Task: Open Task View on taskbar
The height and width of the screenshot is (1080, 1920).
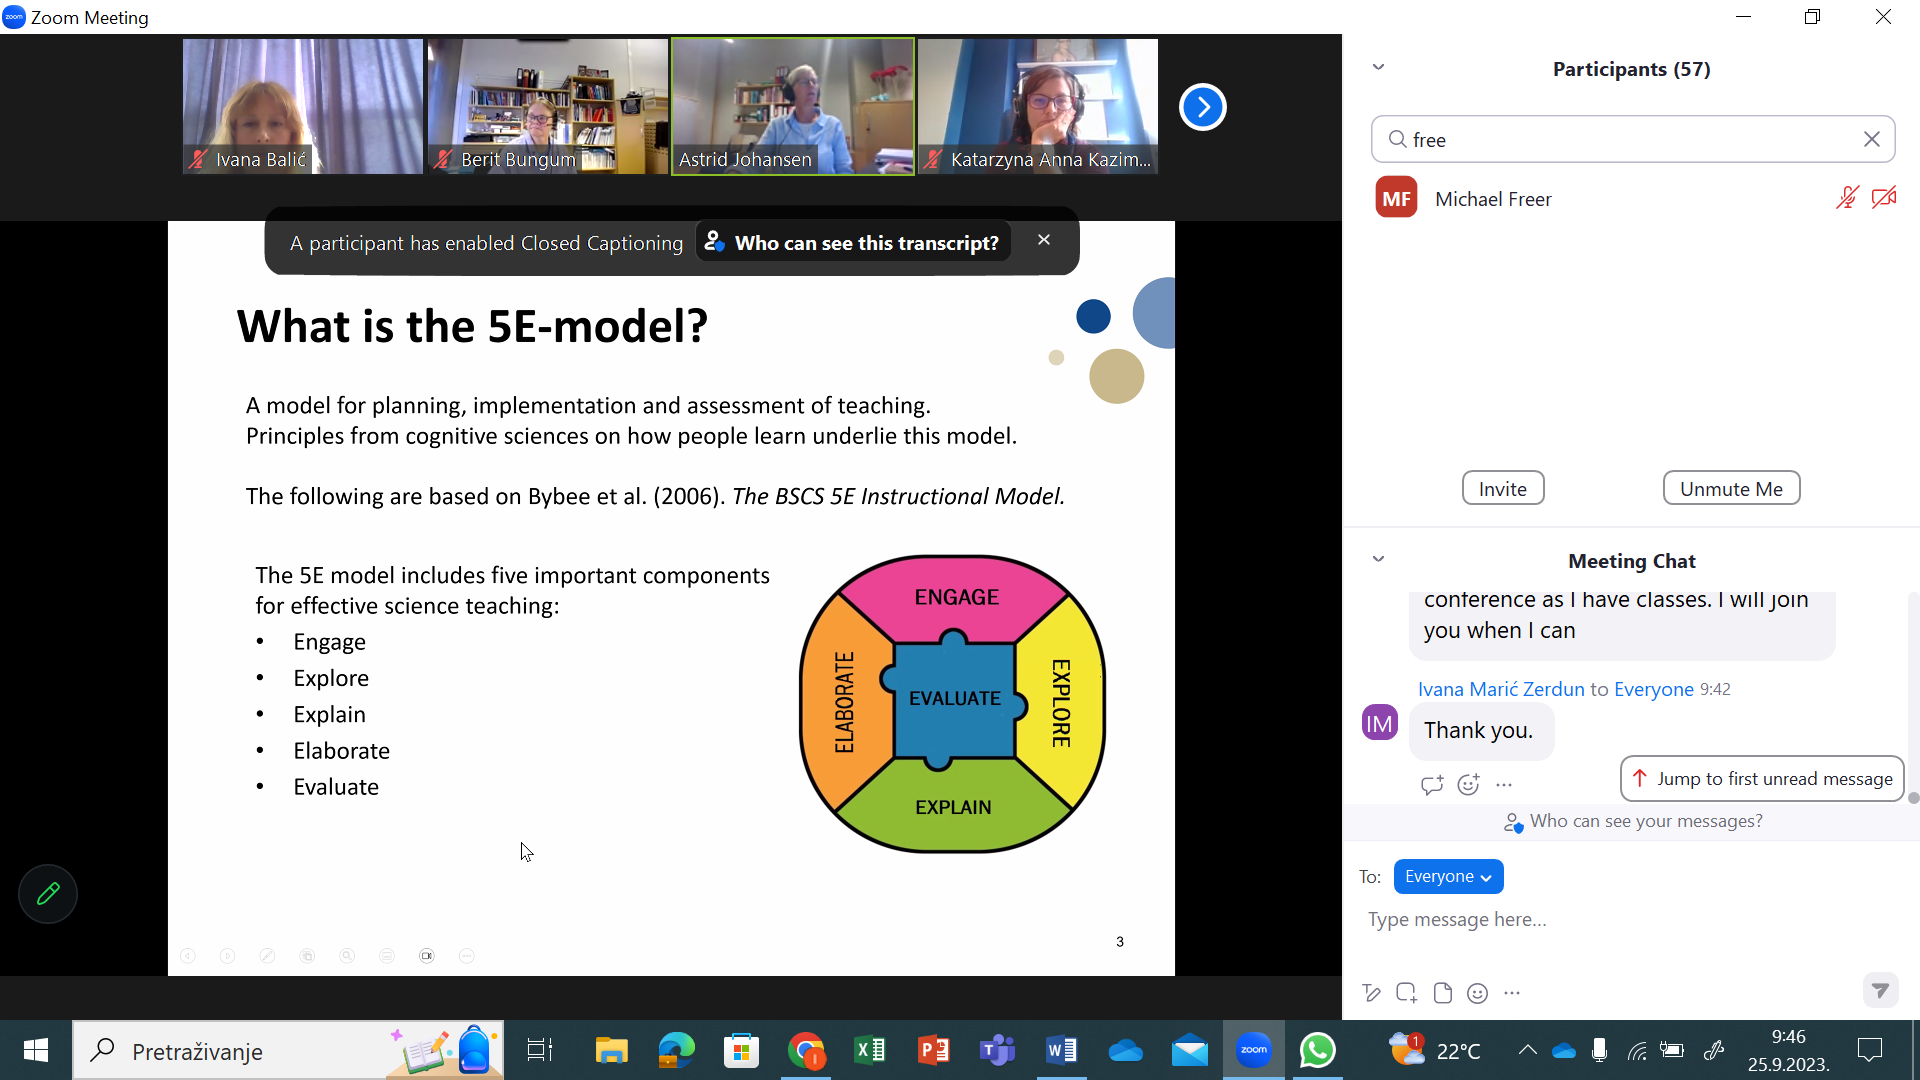Action: [540, 1050]
